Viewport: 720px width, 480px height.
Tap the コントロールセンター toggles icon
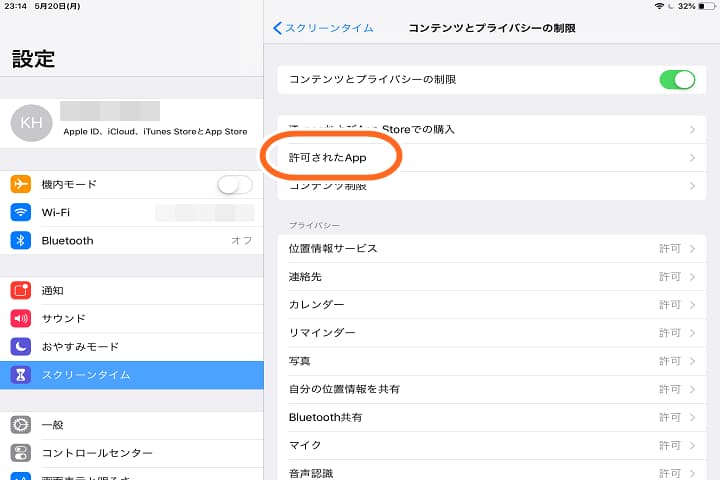21,453
